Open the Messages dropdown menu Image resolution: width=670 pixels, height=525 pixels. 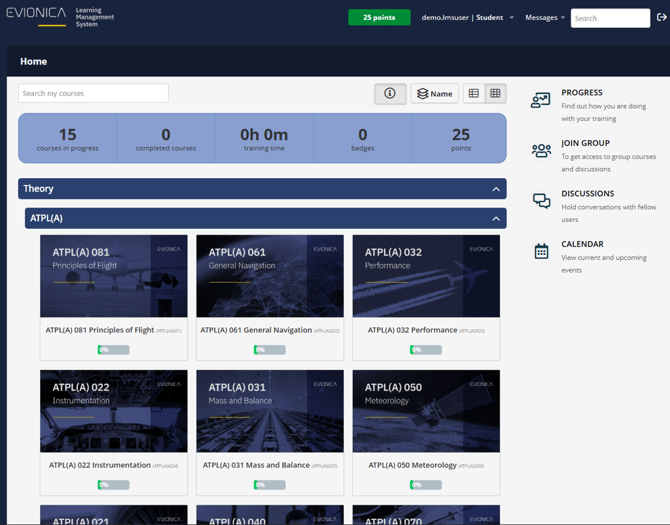coord(545,18)
